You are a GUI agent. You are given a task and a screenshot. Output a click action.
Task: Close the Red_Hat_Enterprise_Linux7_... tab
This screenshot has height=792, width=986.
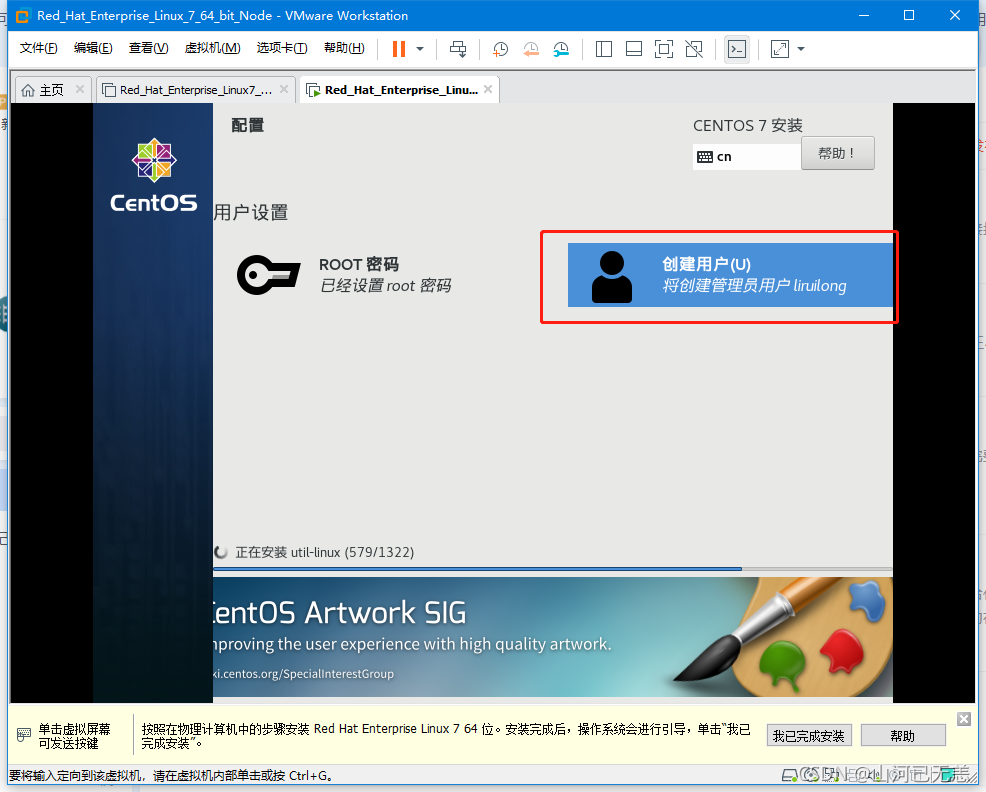(284, 89)
